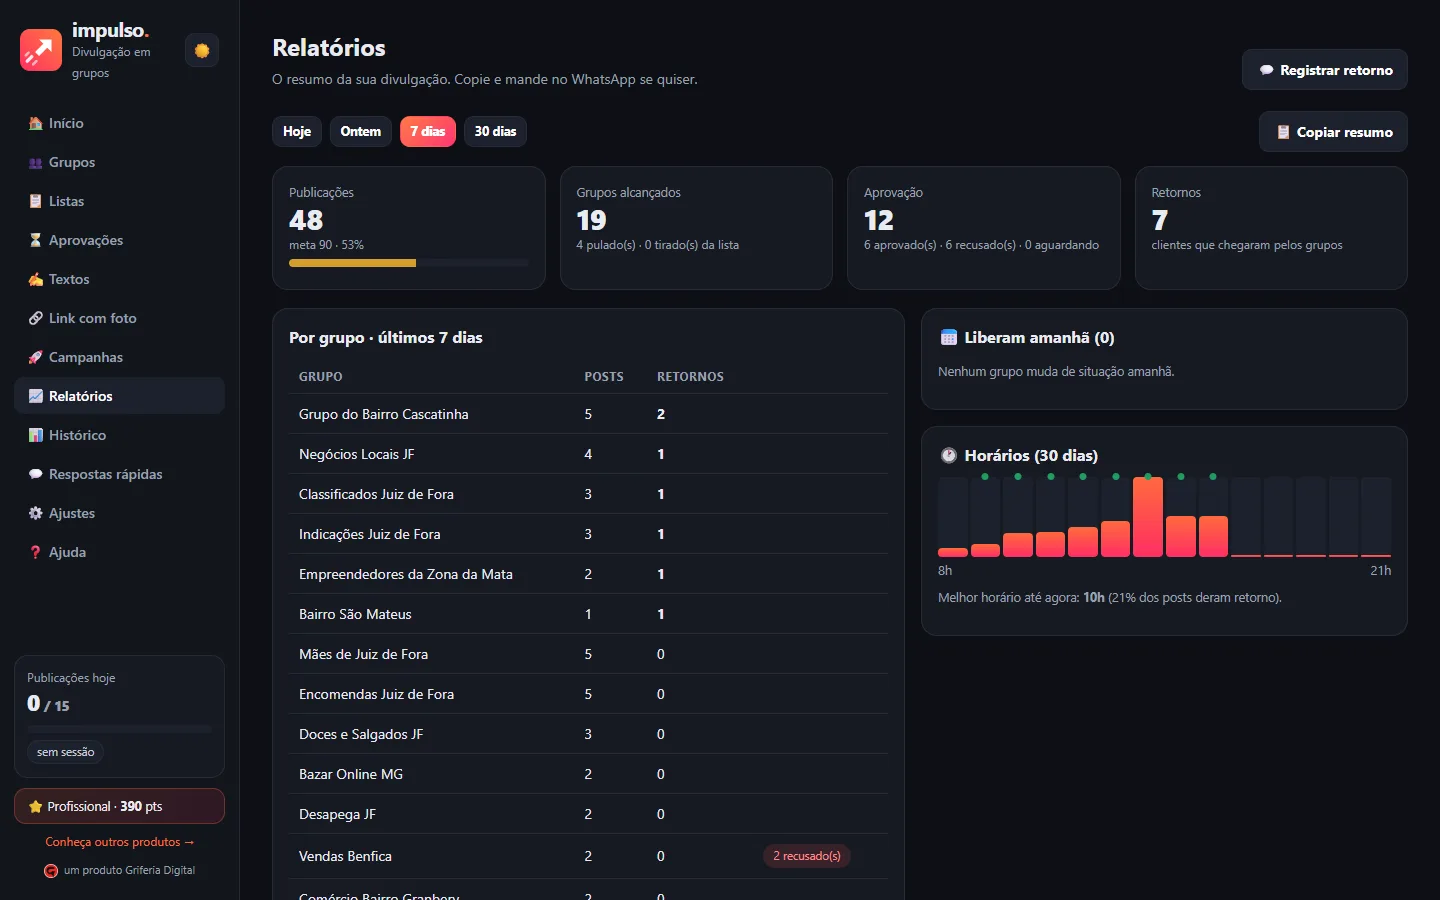Open the Histórico menu item label
The width and height of the screenshot is (1440, 900).
click(77, 435)
